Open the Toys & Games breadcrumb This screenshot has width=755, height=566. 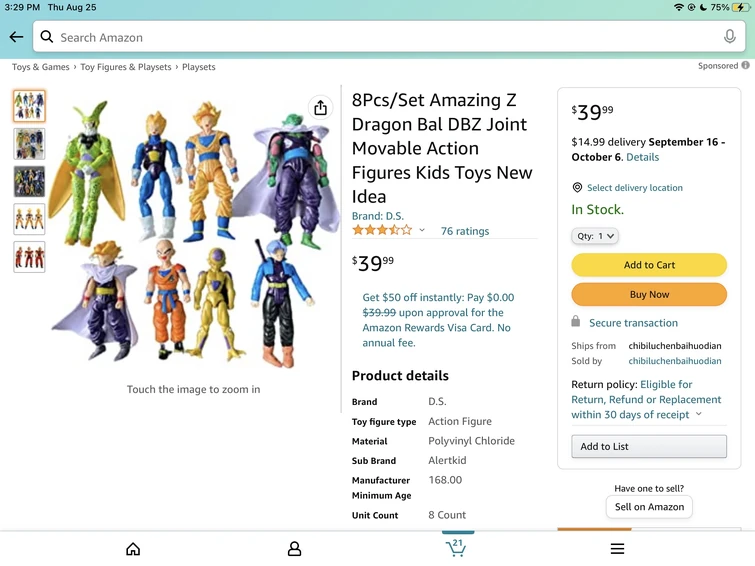click(41, 67)
